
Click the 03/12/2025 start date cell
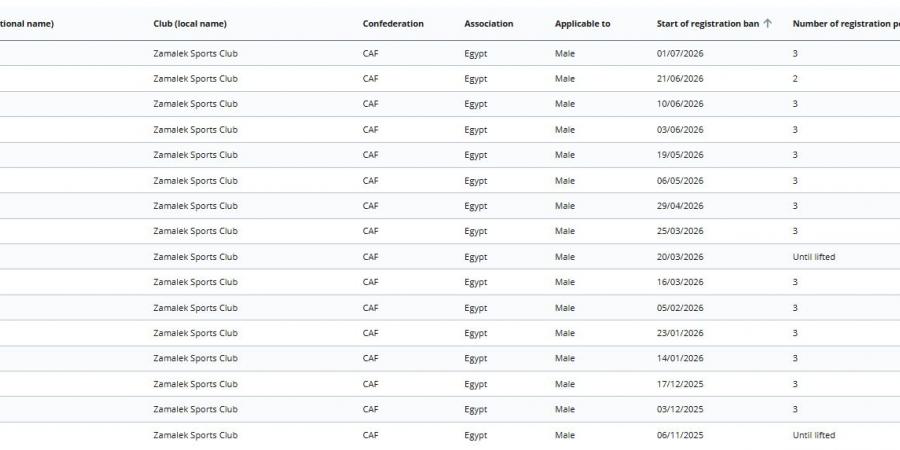(680, 409)
